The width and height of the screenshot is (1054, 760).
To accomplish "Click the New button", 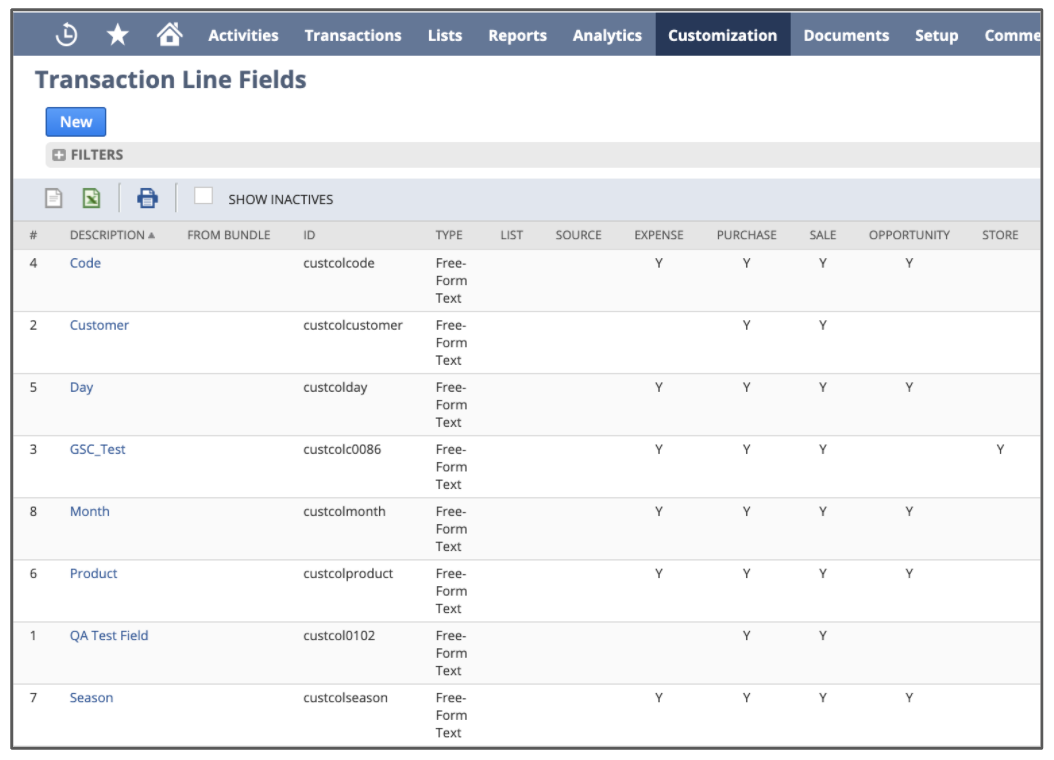I will pos(76,122).
